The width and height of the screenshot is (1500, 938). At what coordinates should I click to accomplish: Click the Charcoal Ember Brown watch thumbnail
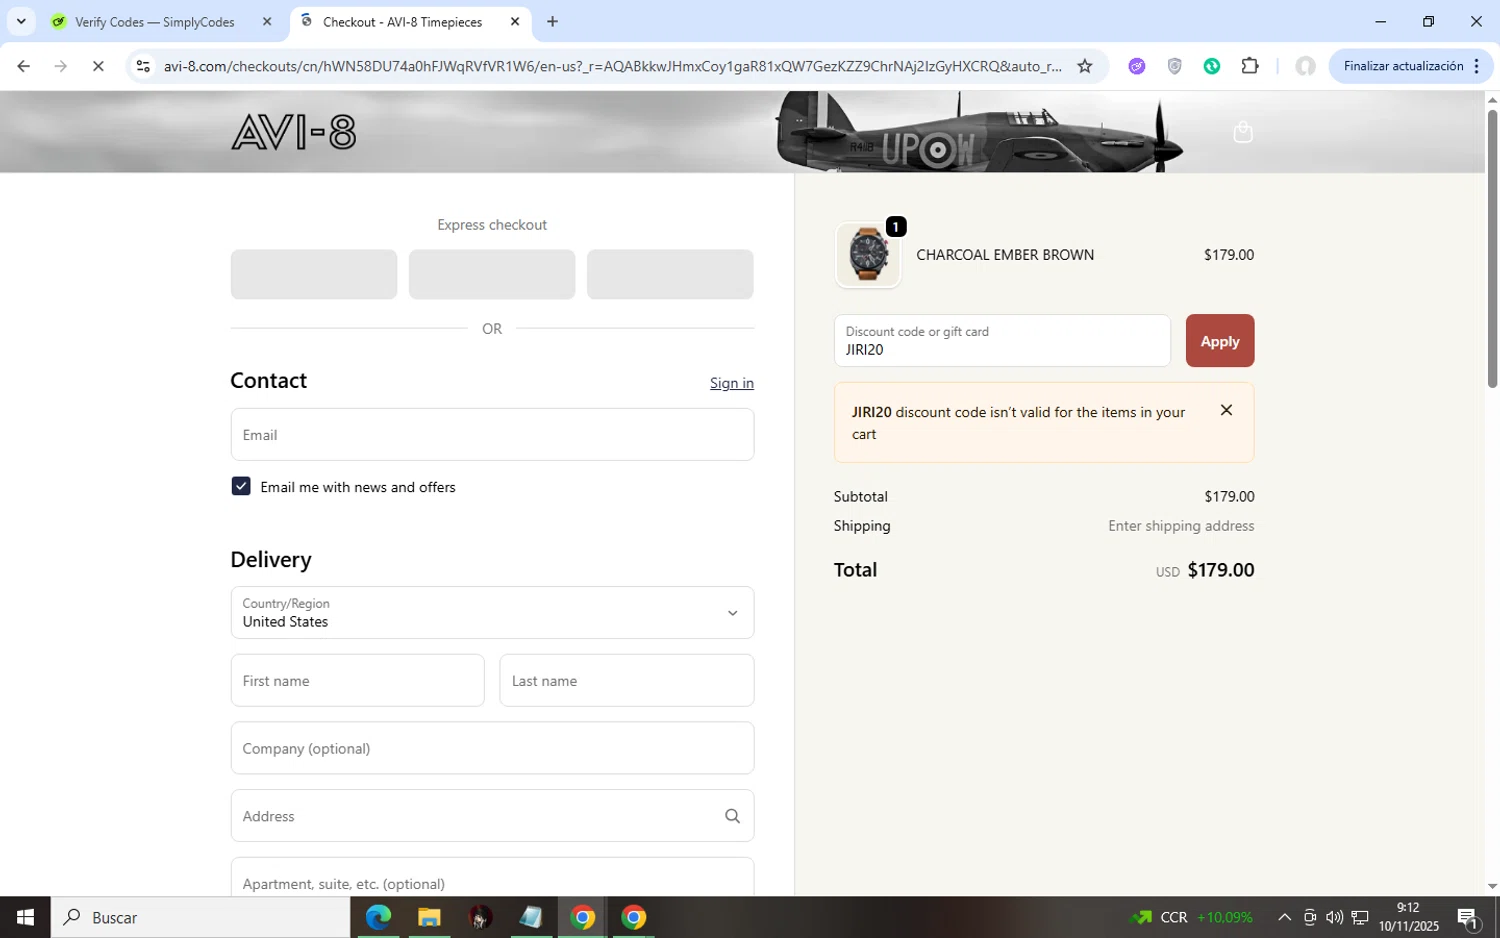pyautogui.click(x=867, y=255)
